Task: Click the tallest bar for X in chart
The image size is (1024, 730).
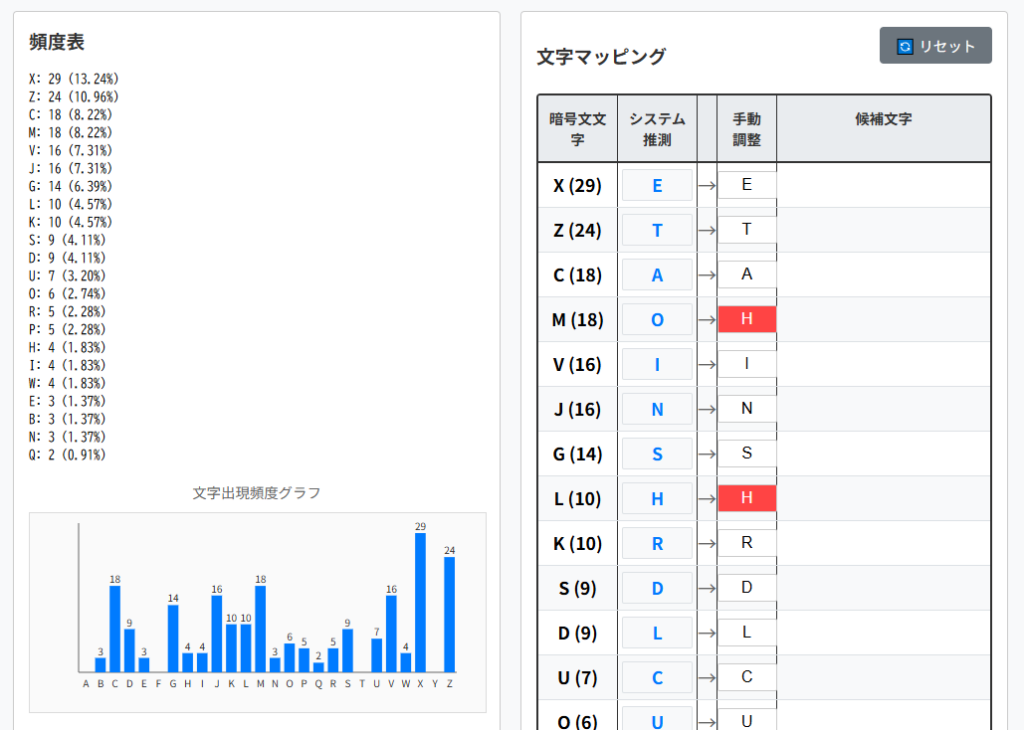Action: pyautogui.click(x=420, y=602)
